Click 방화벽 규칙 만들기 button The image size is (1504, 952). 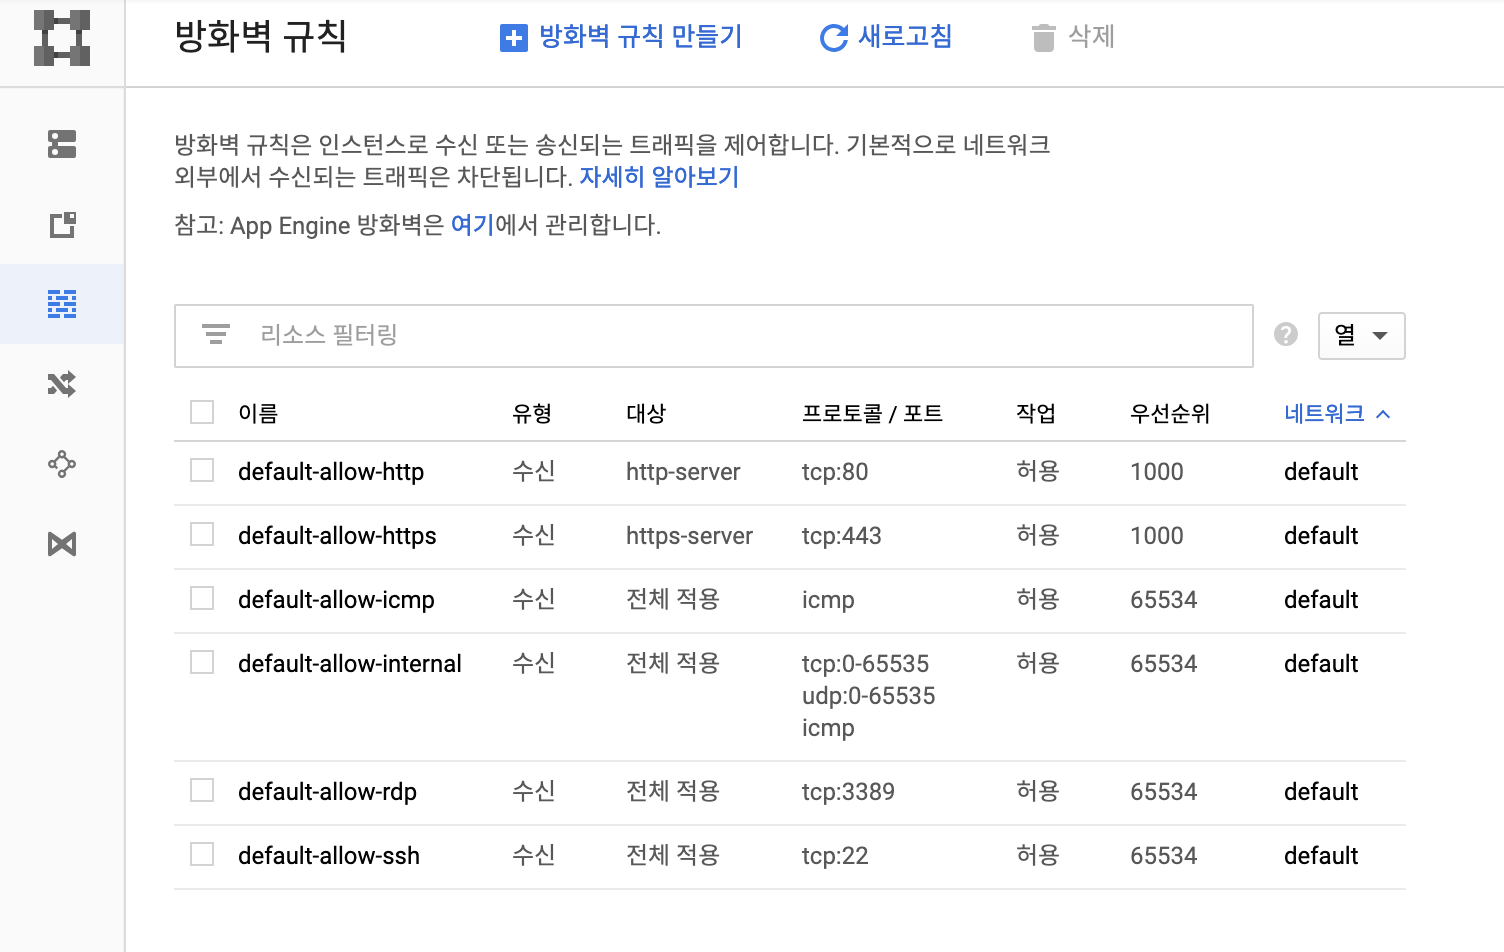coord(621,37)
